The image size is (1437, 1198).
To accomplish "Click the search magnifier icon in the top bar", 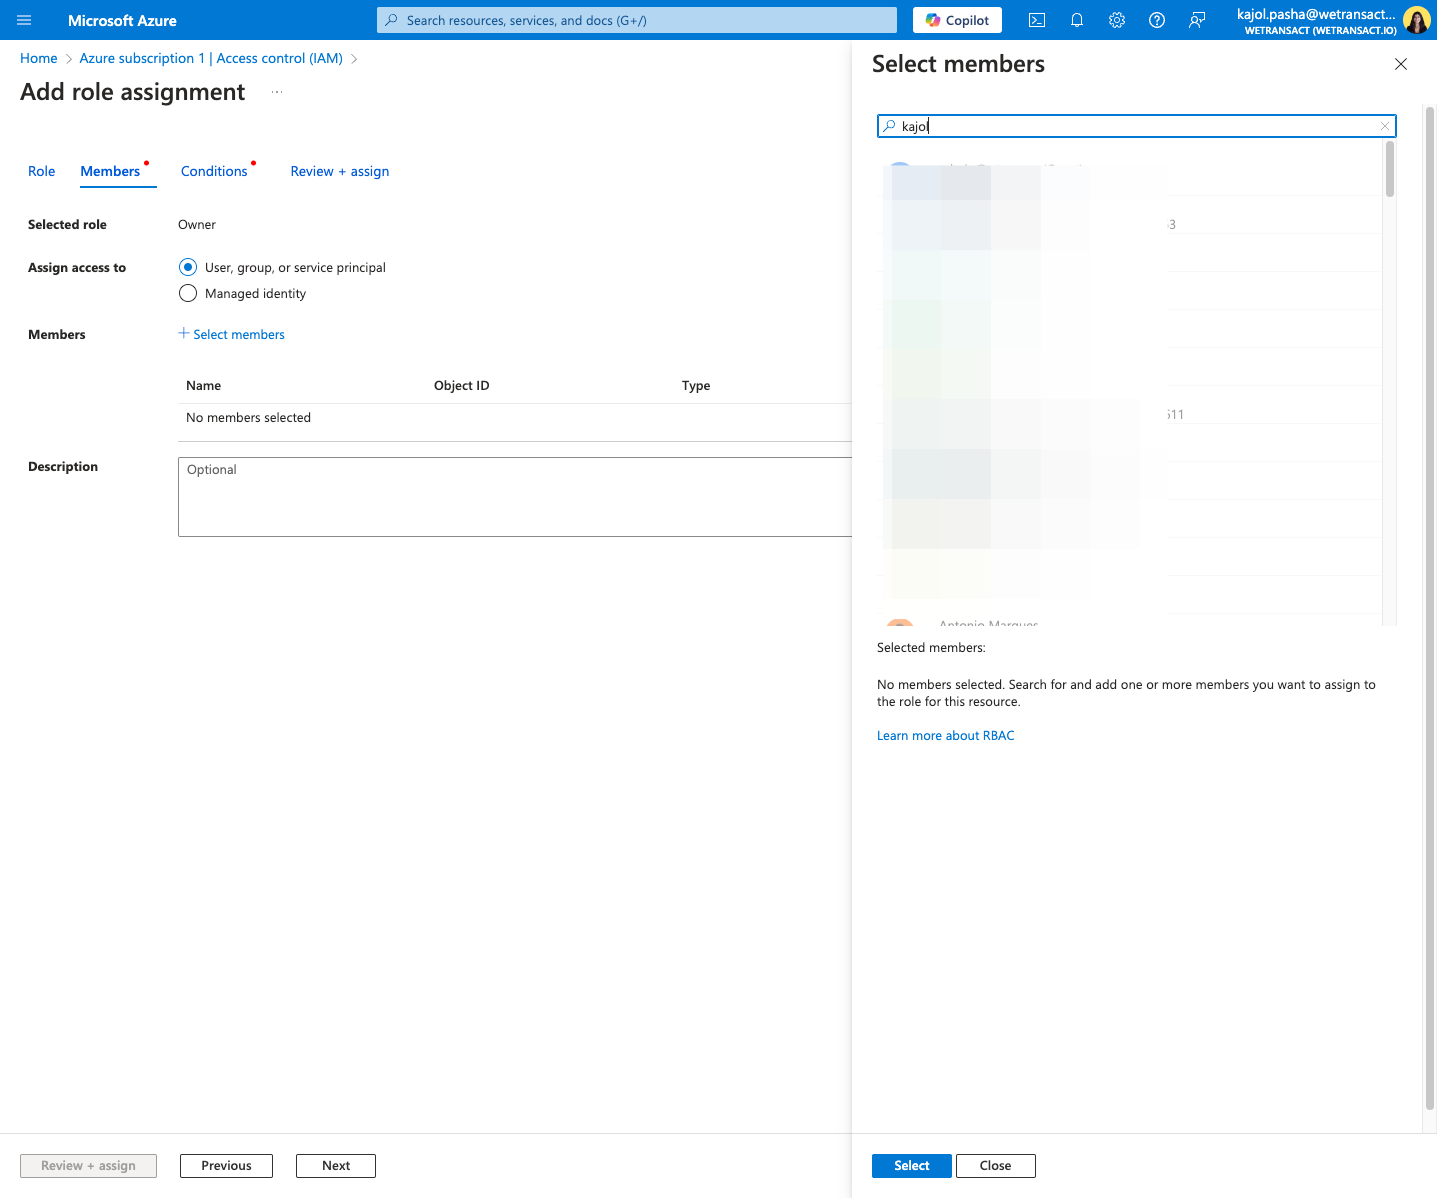I will click(392, 20).
